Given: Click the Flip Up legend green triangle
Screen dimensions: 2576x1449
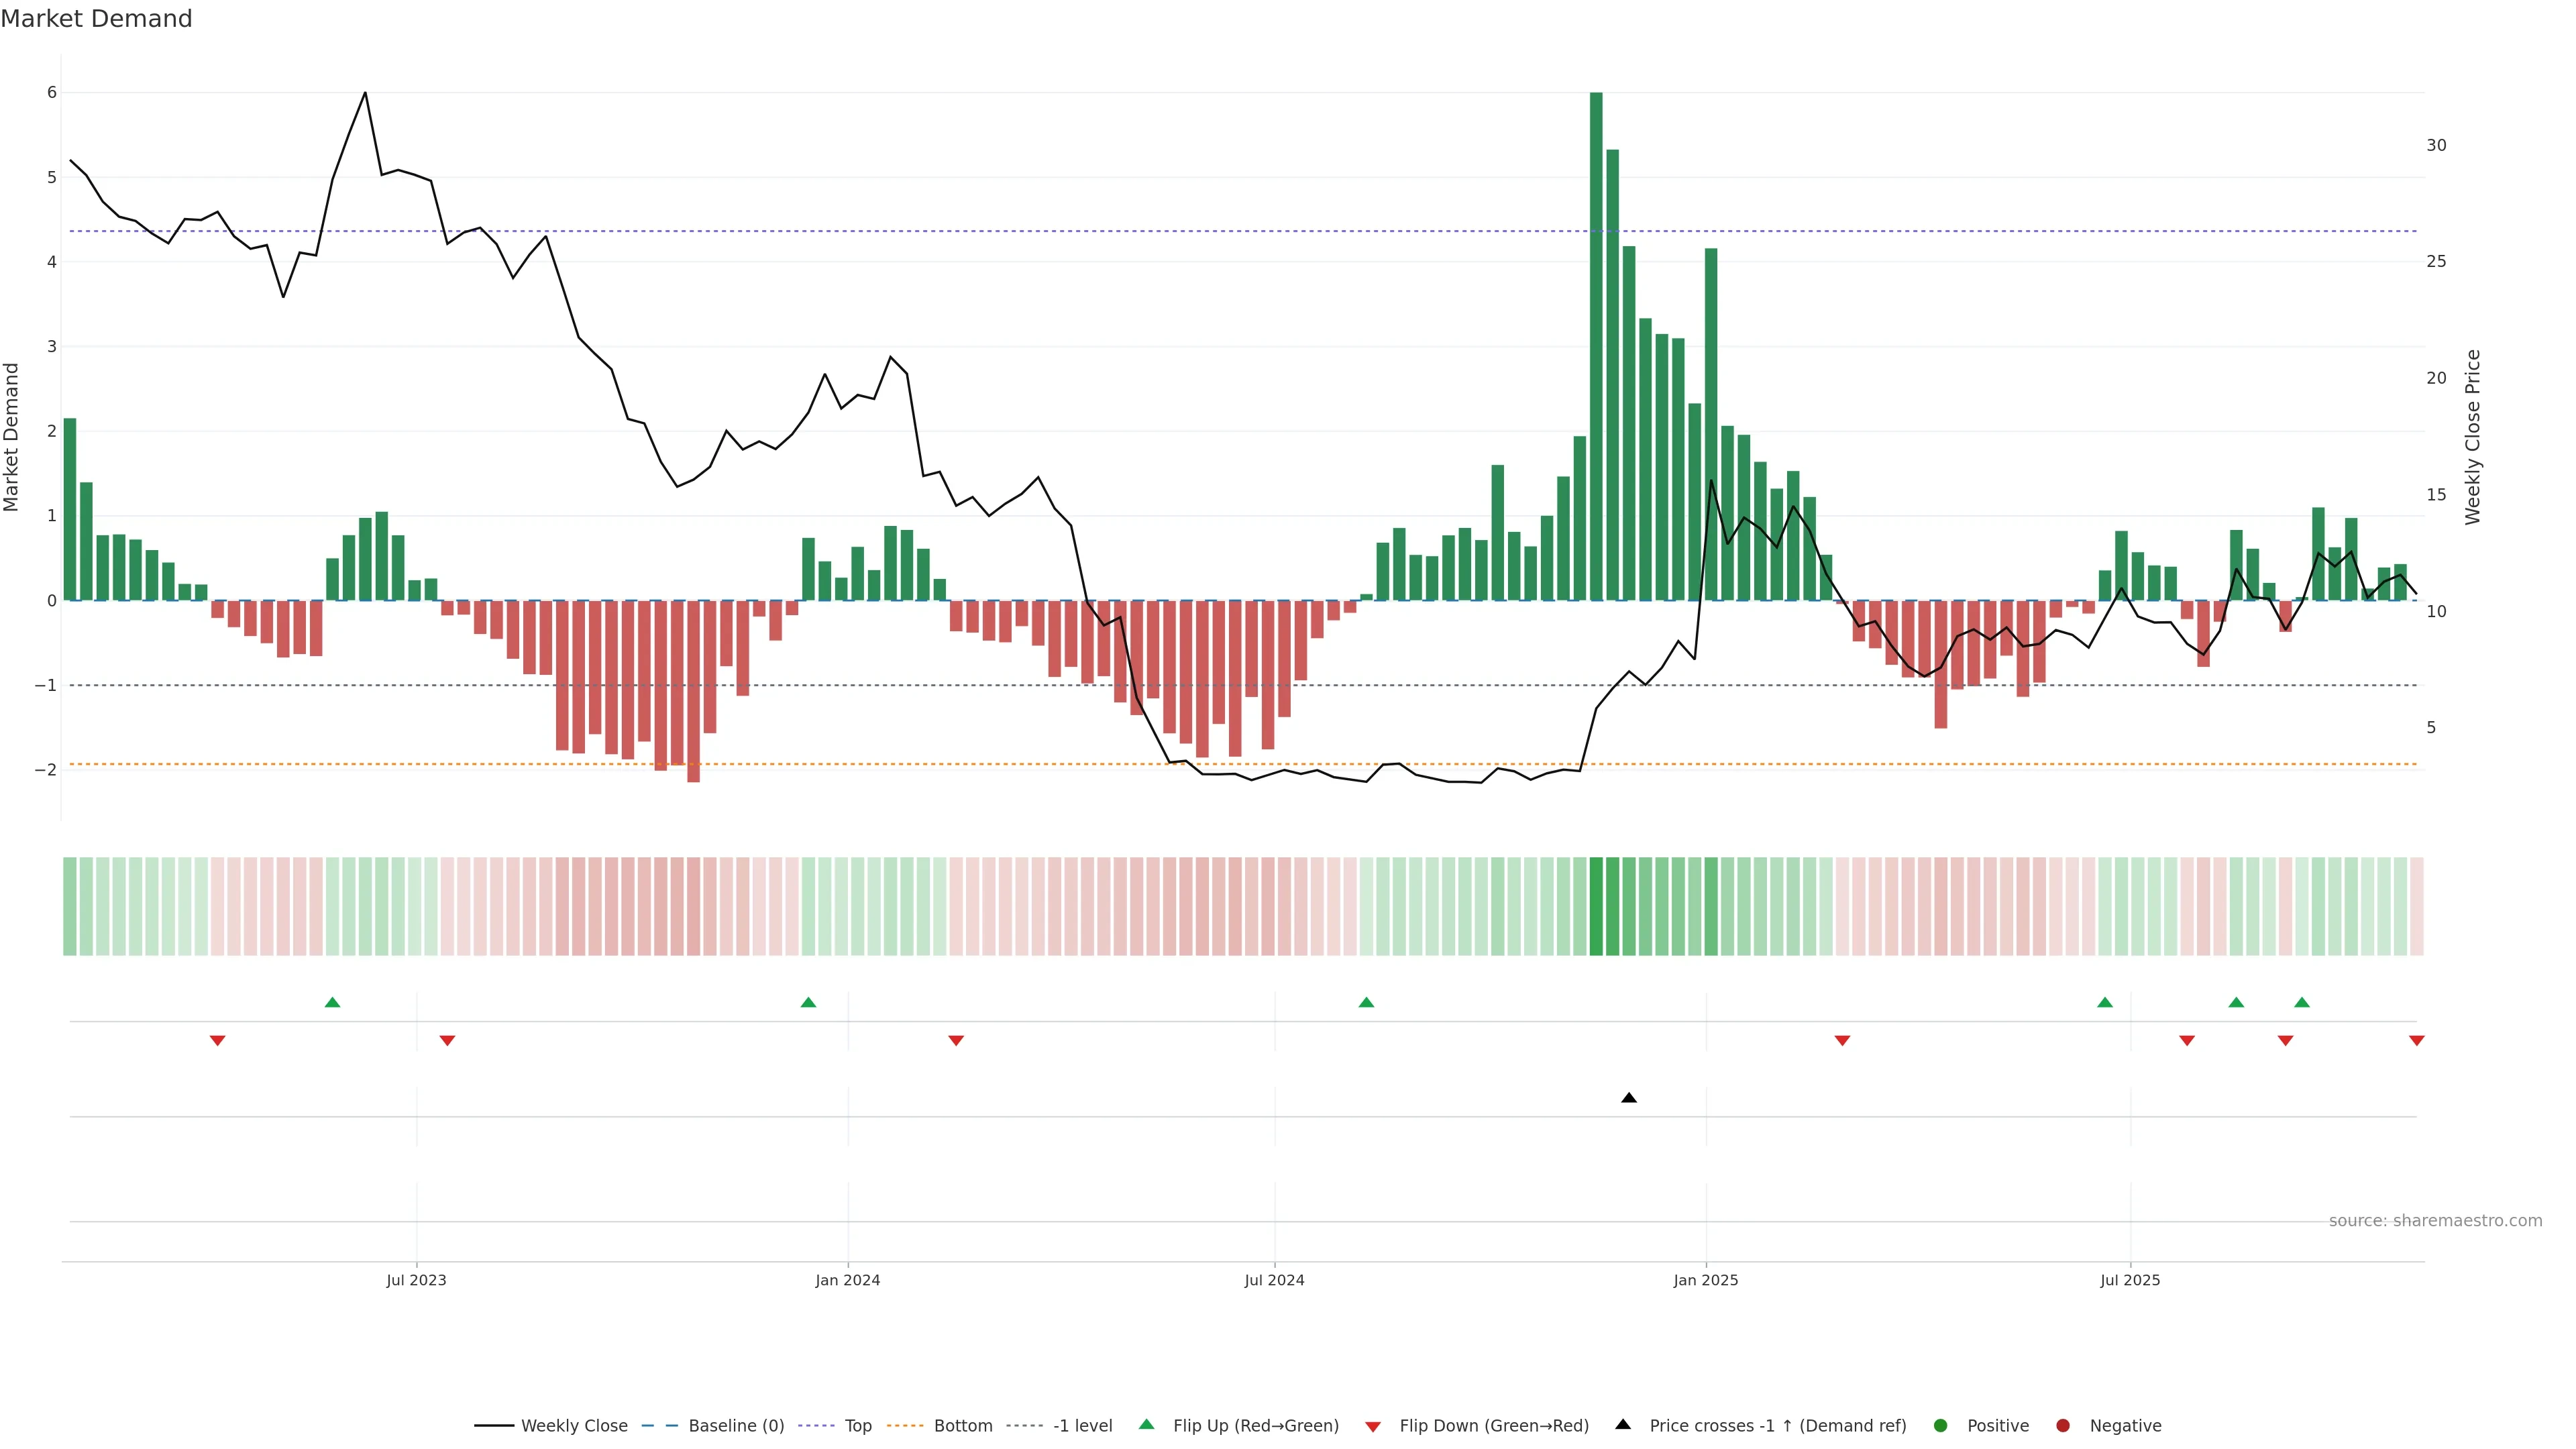Looking at the screenshot, I should 1146,1424.
